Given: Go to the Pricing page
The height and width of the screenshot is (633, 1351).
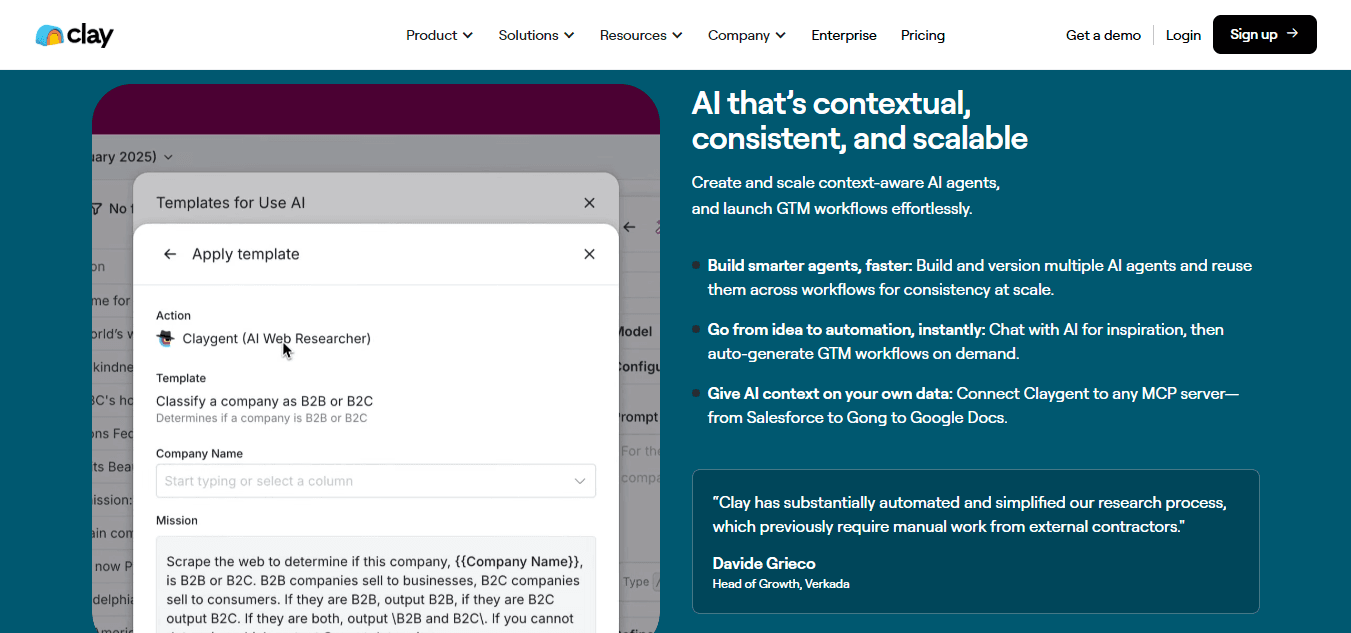Looking at the screenshot, I should tap(923, 35).
